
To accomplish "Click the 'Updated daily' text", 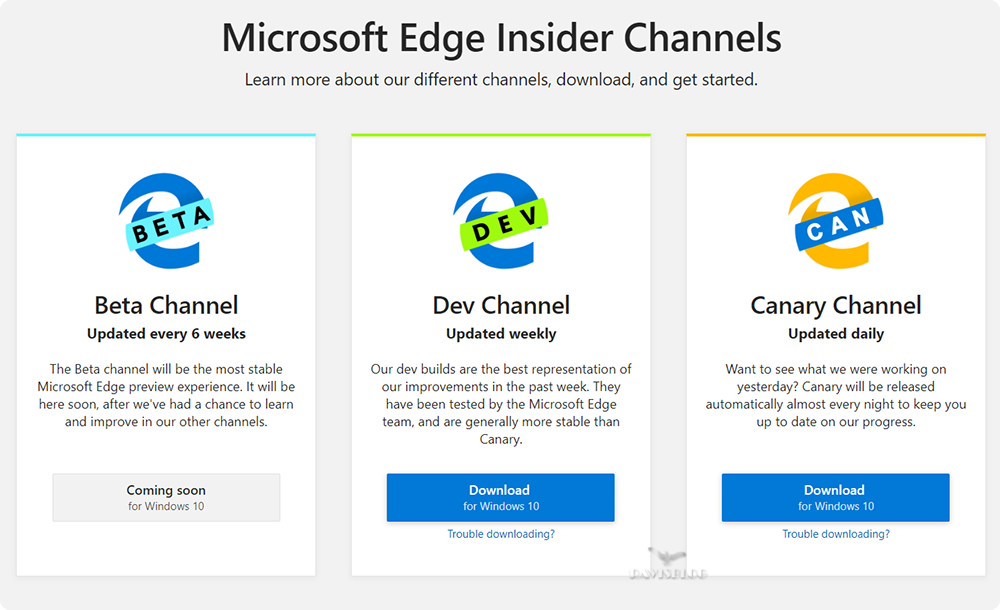I will tap(835, 334).
